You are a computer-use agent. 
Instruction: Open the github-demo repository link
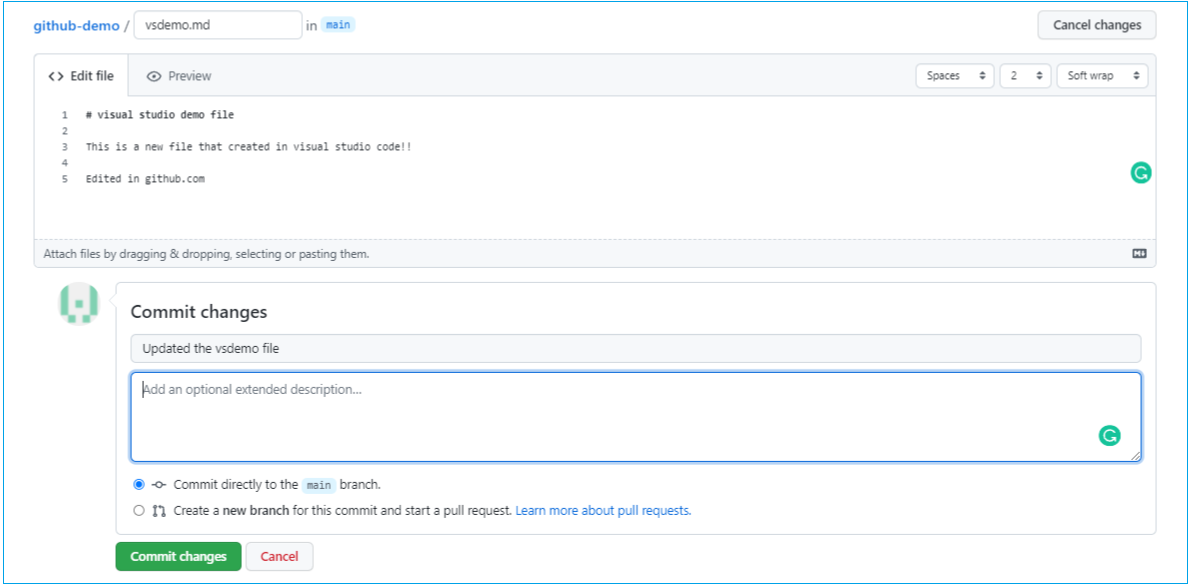76,26
